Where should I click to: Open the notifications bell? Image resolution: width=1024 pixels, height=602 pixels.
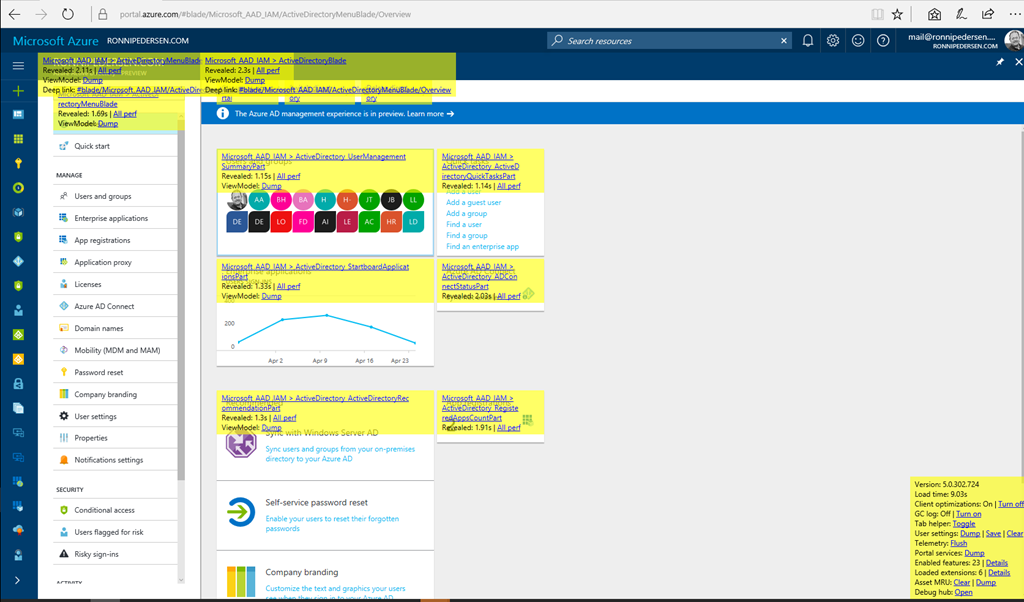pyautogui.click(x=808, y=40)
